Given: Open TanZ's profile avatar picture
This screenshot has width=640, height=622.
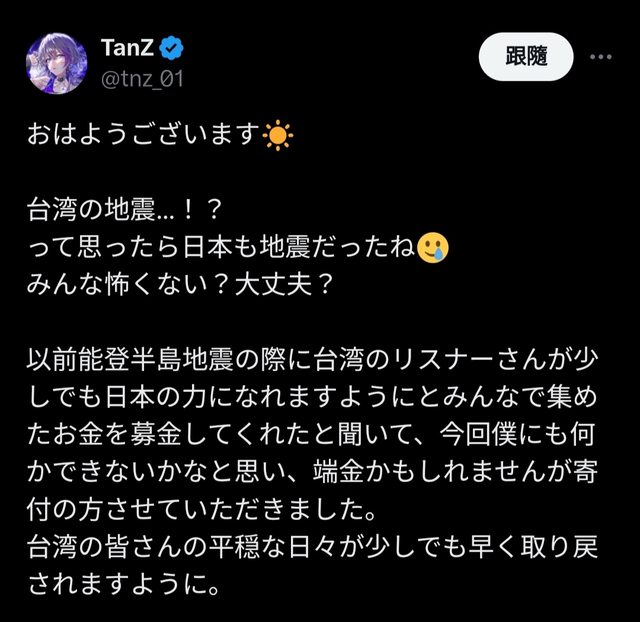Looking at the screenshot, I should [x=57, y=63].
